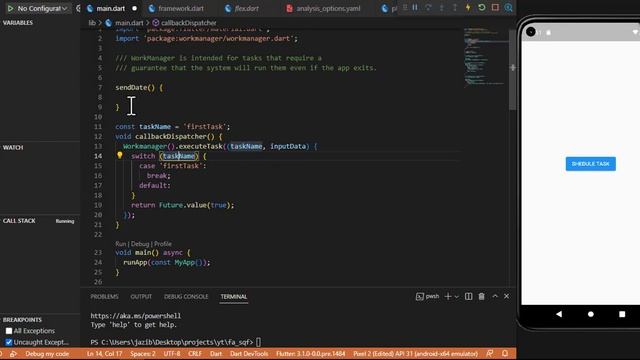The image size is (640, 360).
Task: Tap the emulator Home navigation button
Action: (591, 314)
